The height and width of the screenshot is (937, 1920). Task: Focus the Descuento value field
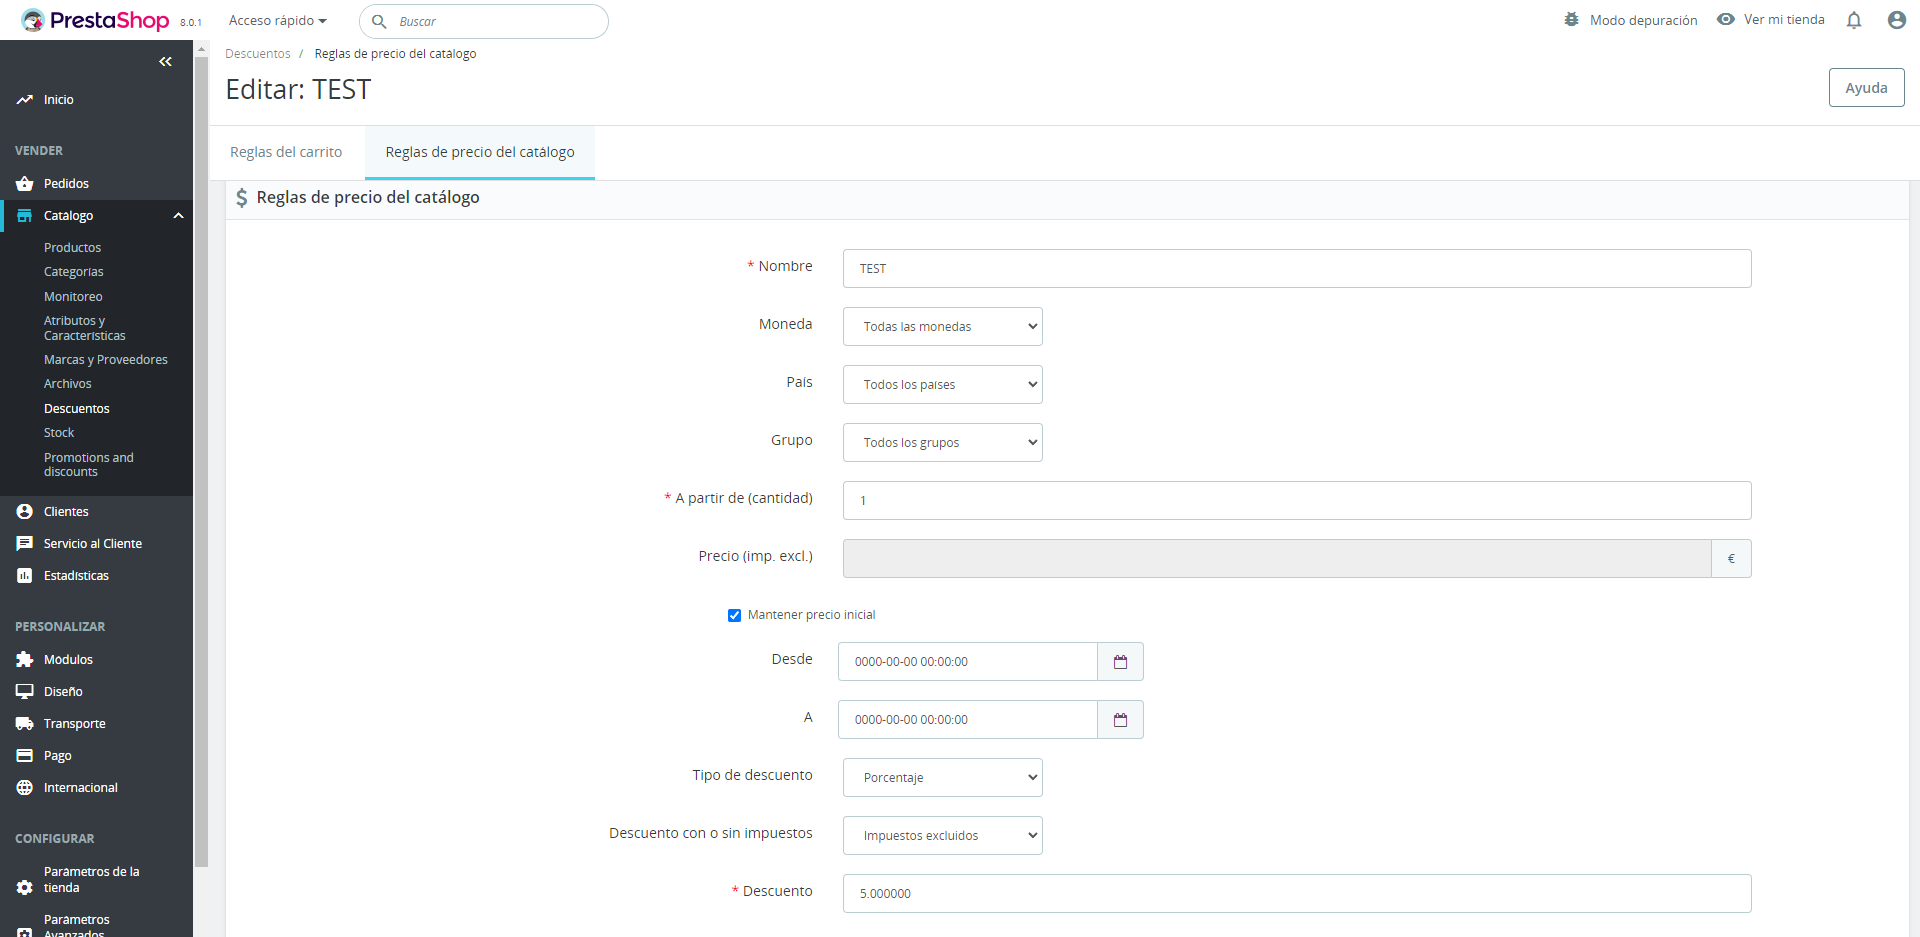(x=1297, y=894)
